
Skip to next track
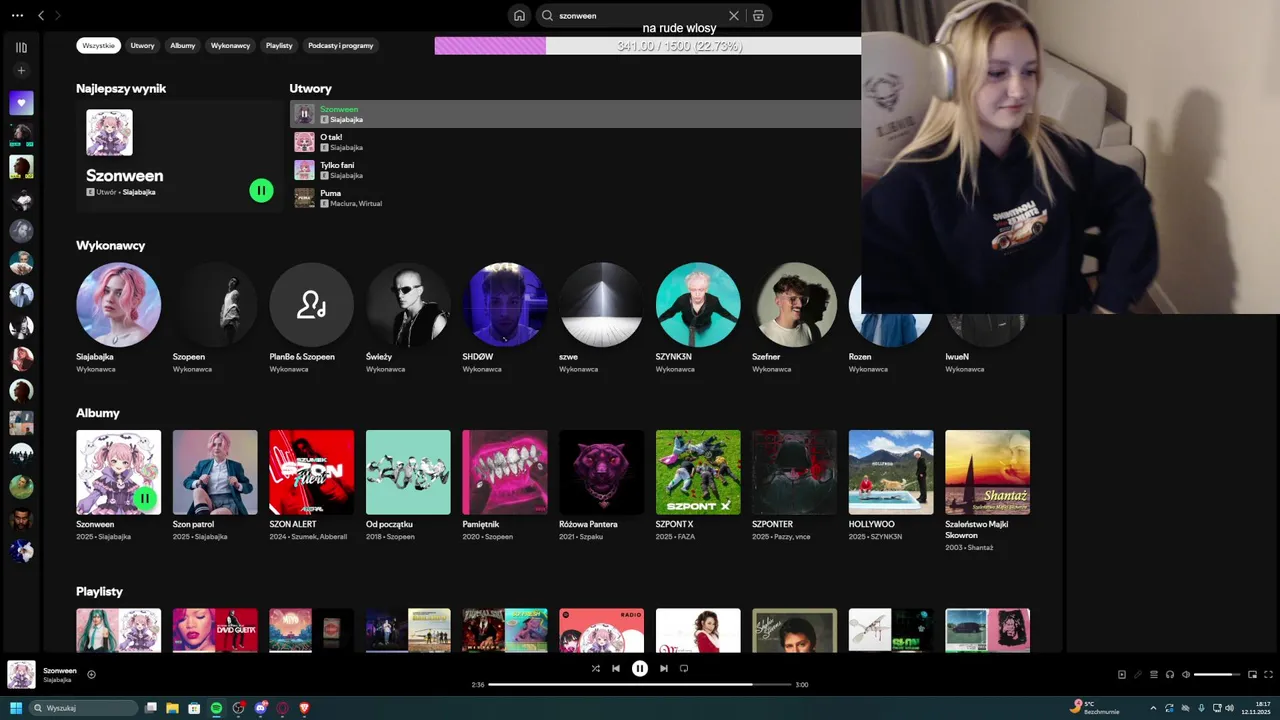[663, 669]
